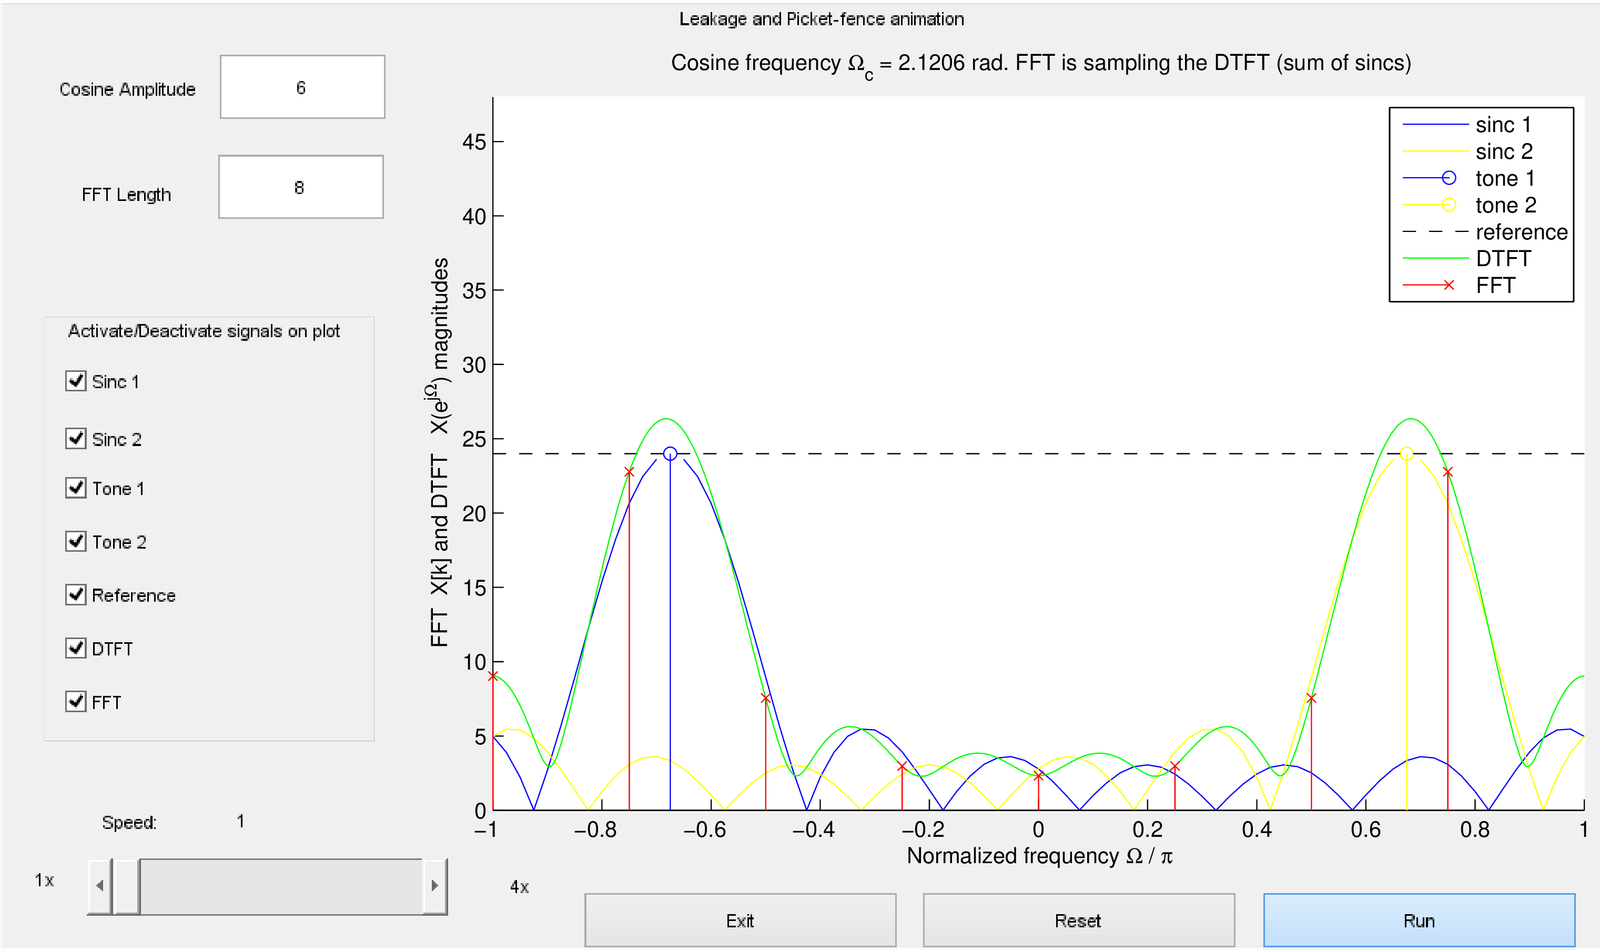
Task: Click the middle of the speed slider track
Action: (x=280, y=886)
